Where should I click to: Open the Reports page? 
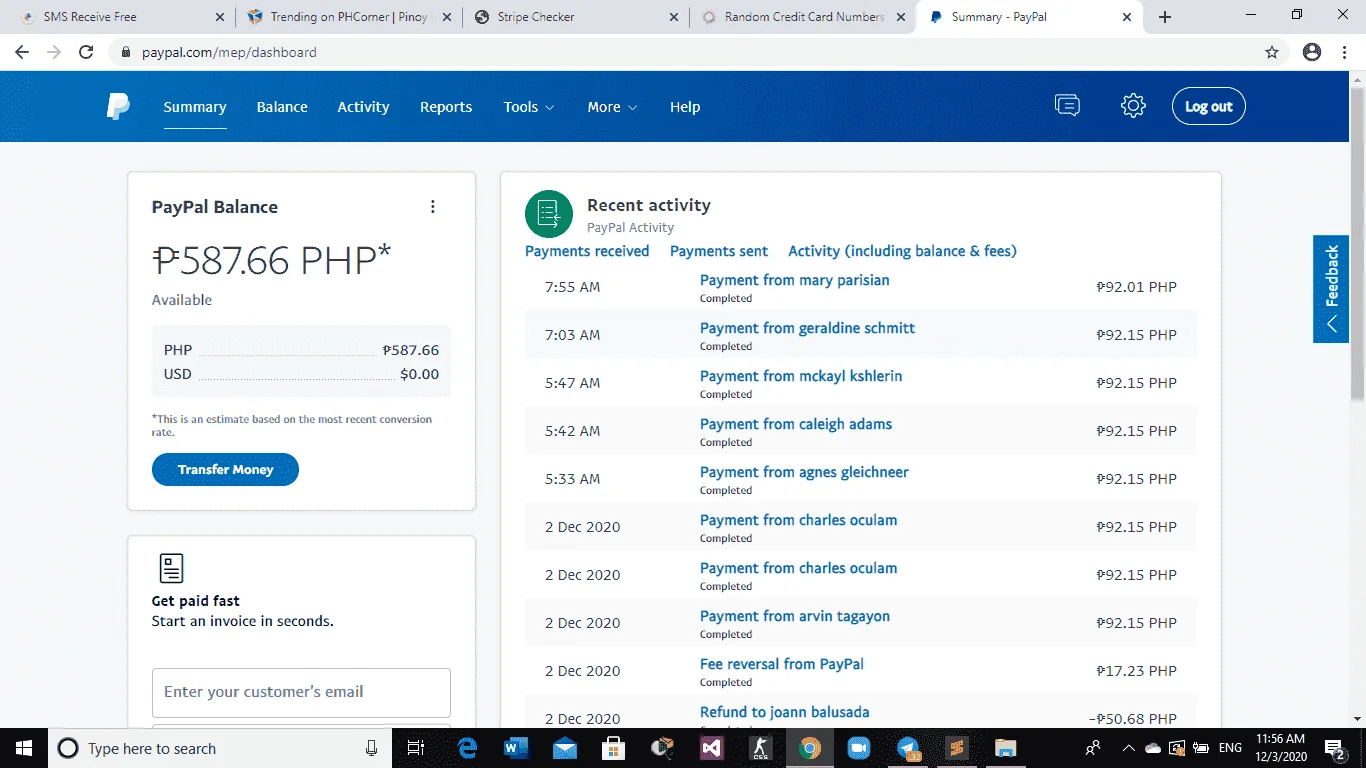click(446, 107)
